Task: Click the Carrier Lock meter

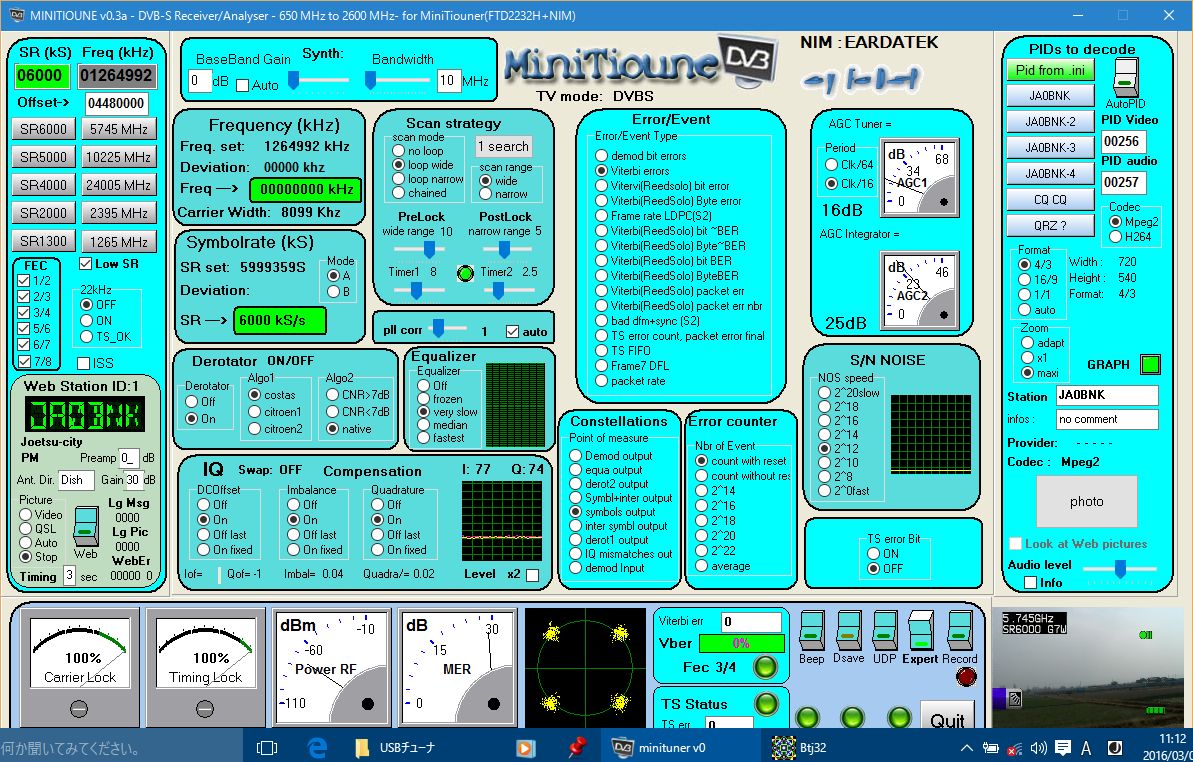Action: 80,666
